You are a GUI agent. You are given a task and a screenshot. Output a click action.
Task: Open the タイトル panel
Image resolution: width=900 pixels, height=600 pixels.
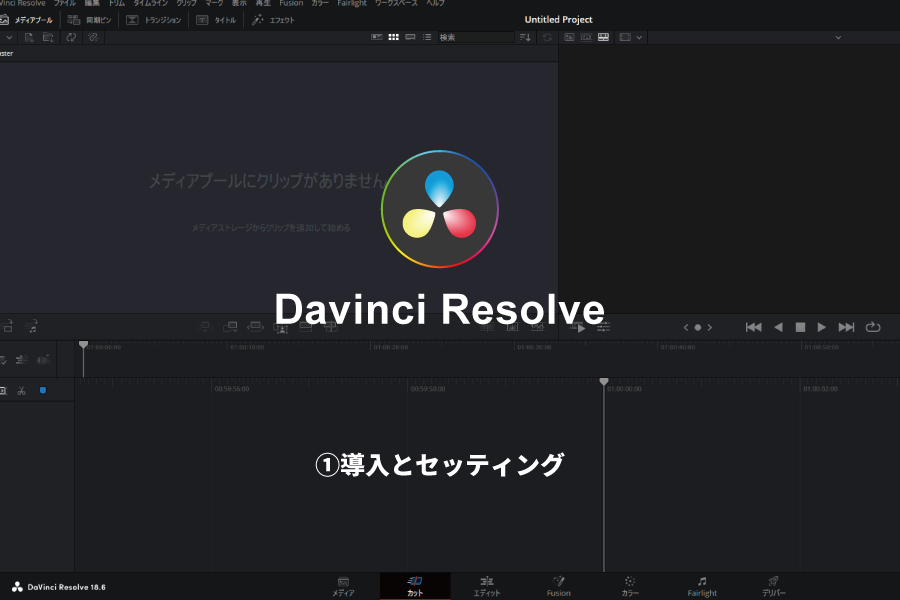tap(216, 20)
